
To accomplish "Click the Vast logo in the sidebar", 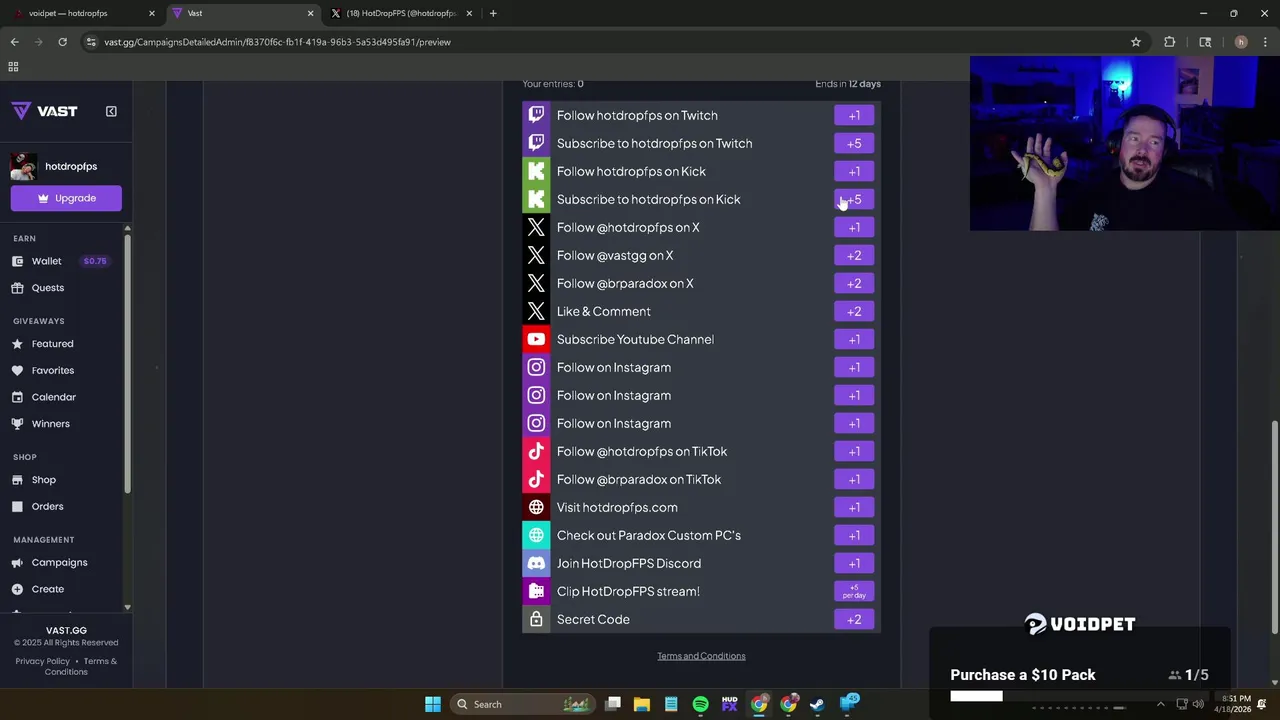I will pos(44,111).
